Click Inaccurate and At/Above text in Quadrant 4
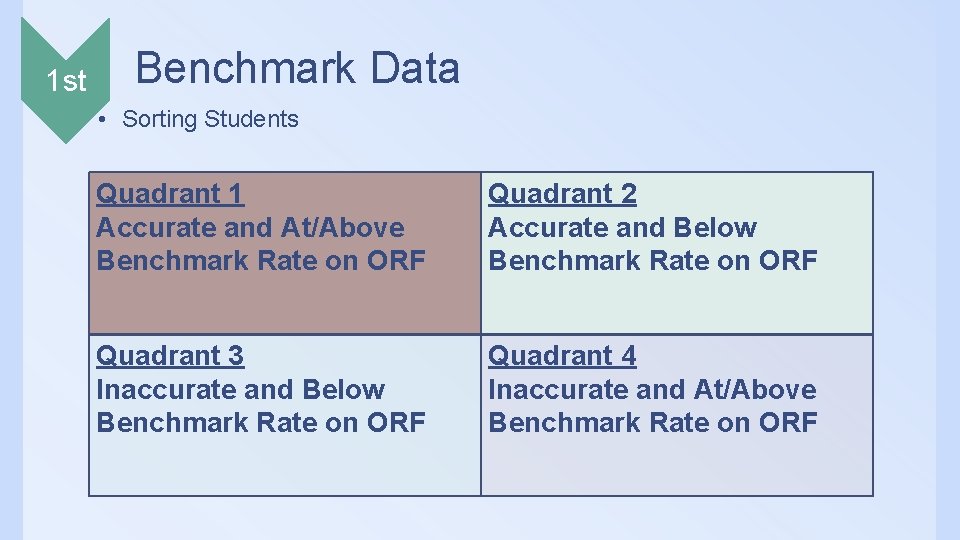Viewport: 960px width, 540px height. [x=652, y=389]
